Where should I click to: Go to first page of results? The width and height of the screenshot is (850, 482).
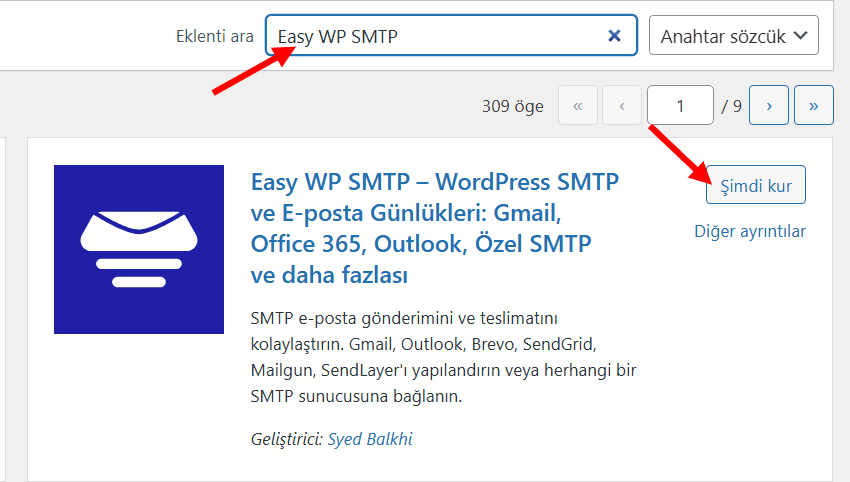click(x=578, y=105)
